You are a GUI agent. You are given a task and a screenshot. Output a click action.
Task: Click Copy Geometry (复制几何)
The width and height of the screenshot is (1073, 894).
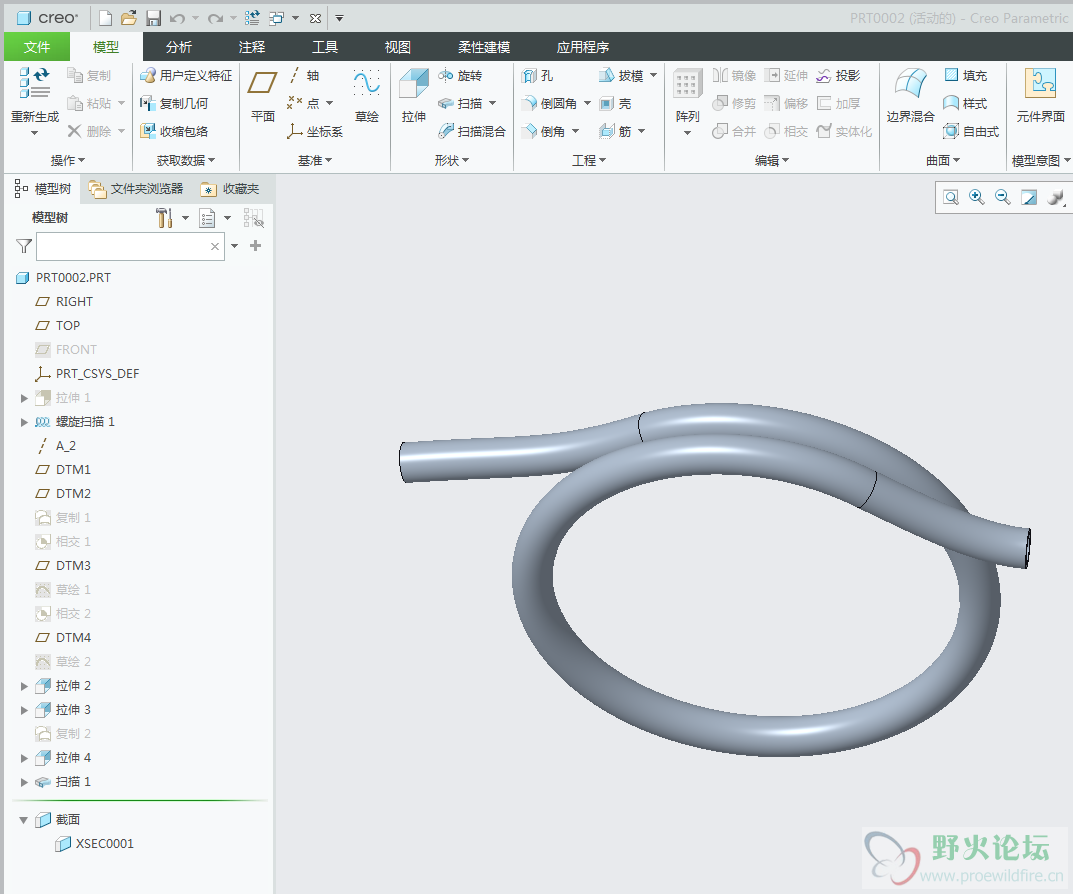174,103
